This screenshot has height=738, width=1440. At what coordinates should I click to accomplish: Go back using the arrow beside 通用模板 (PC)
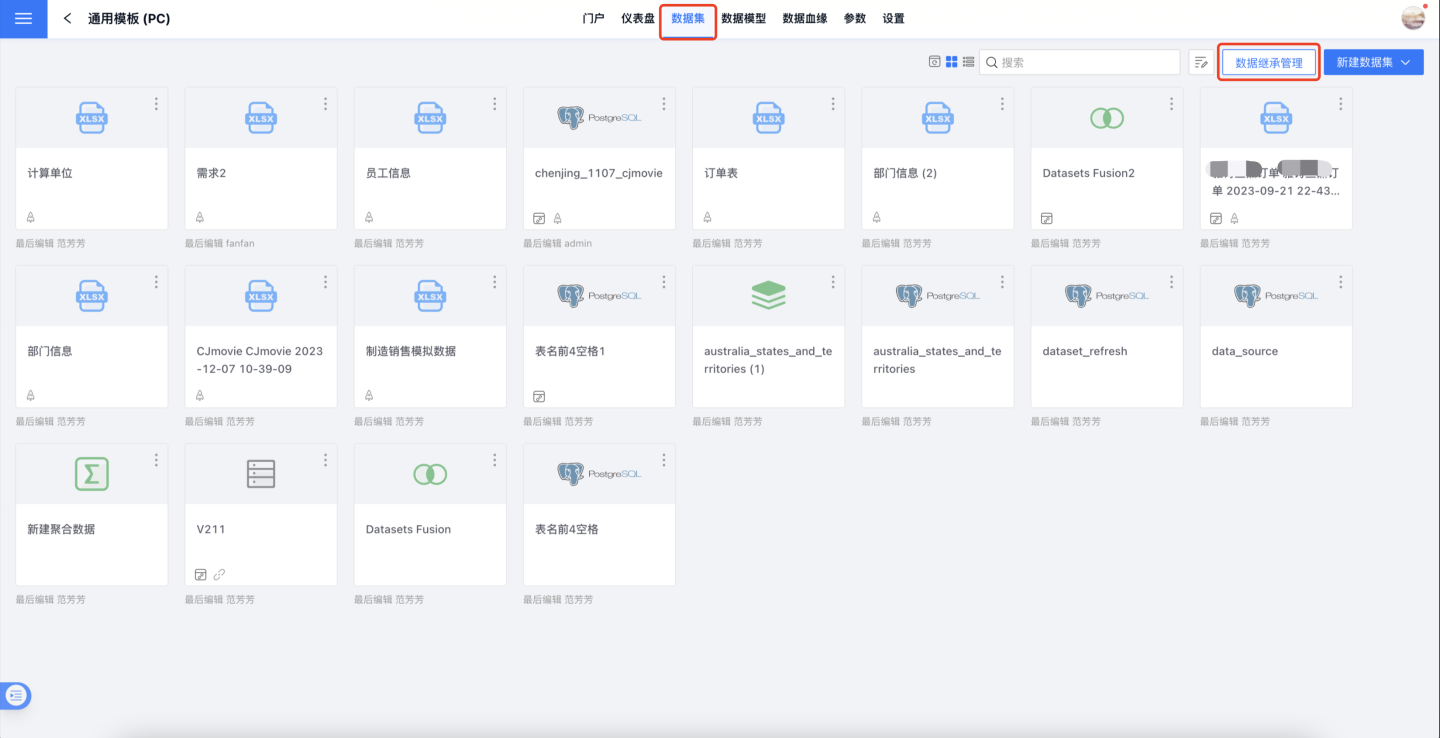(68, 19)
